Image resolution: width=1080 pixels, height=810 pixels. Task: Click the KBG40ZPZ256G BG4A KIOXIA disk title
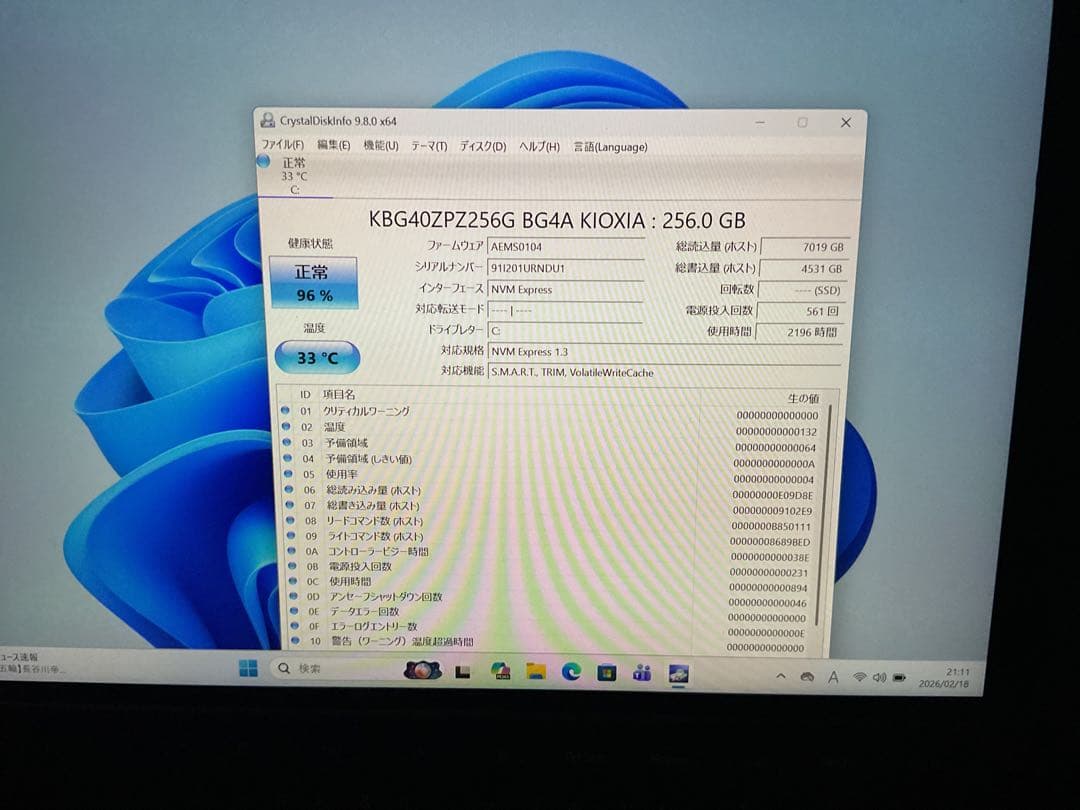coord(557,220)
